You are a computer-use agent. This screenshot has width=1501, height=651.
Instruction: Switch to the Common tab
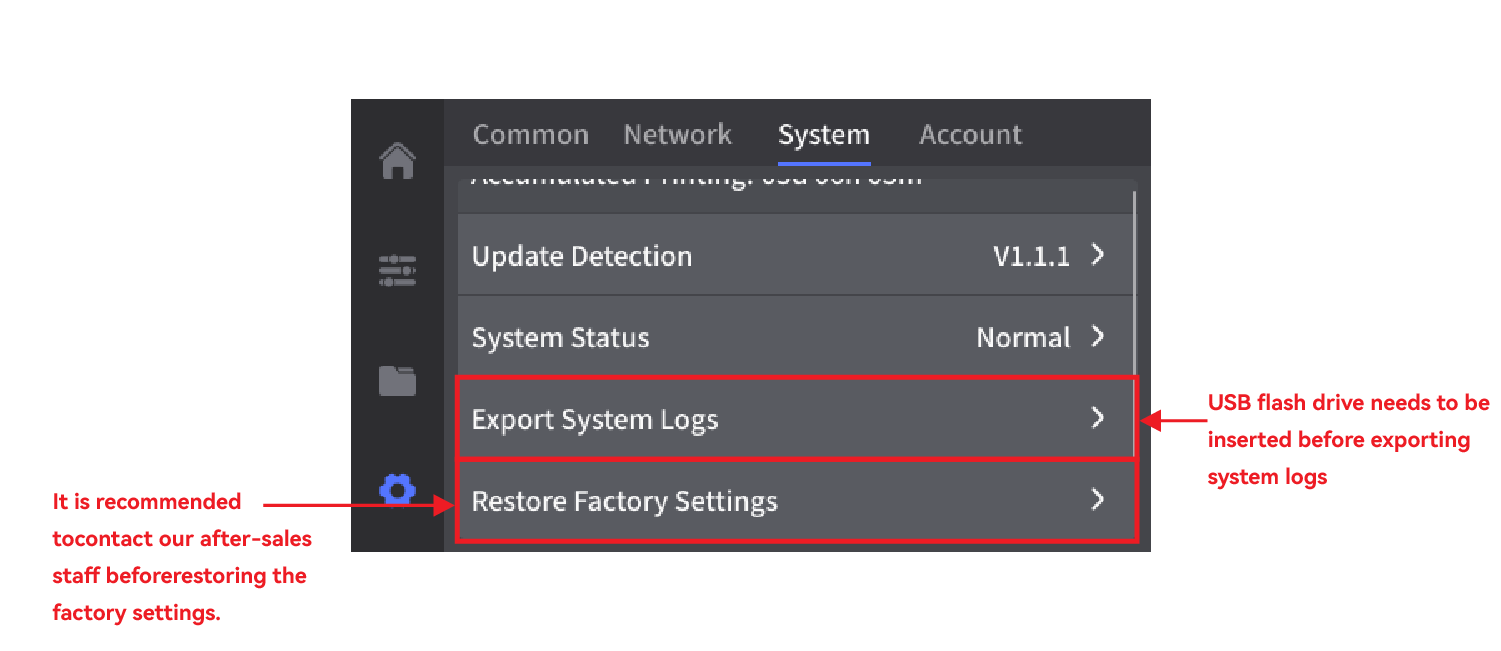coord(530,135)
